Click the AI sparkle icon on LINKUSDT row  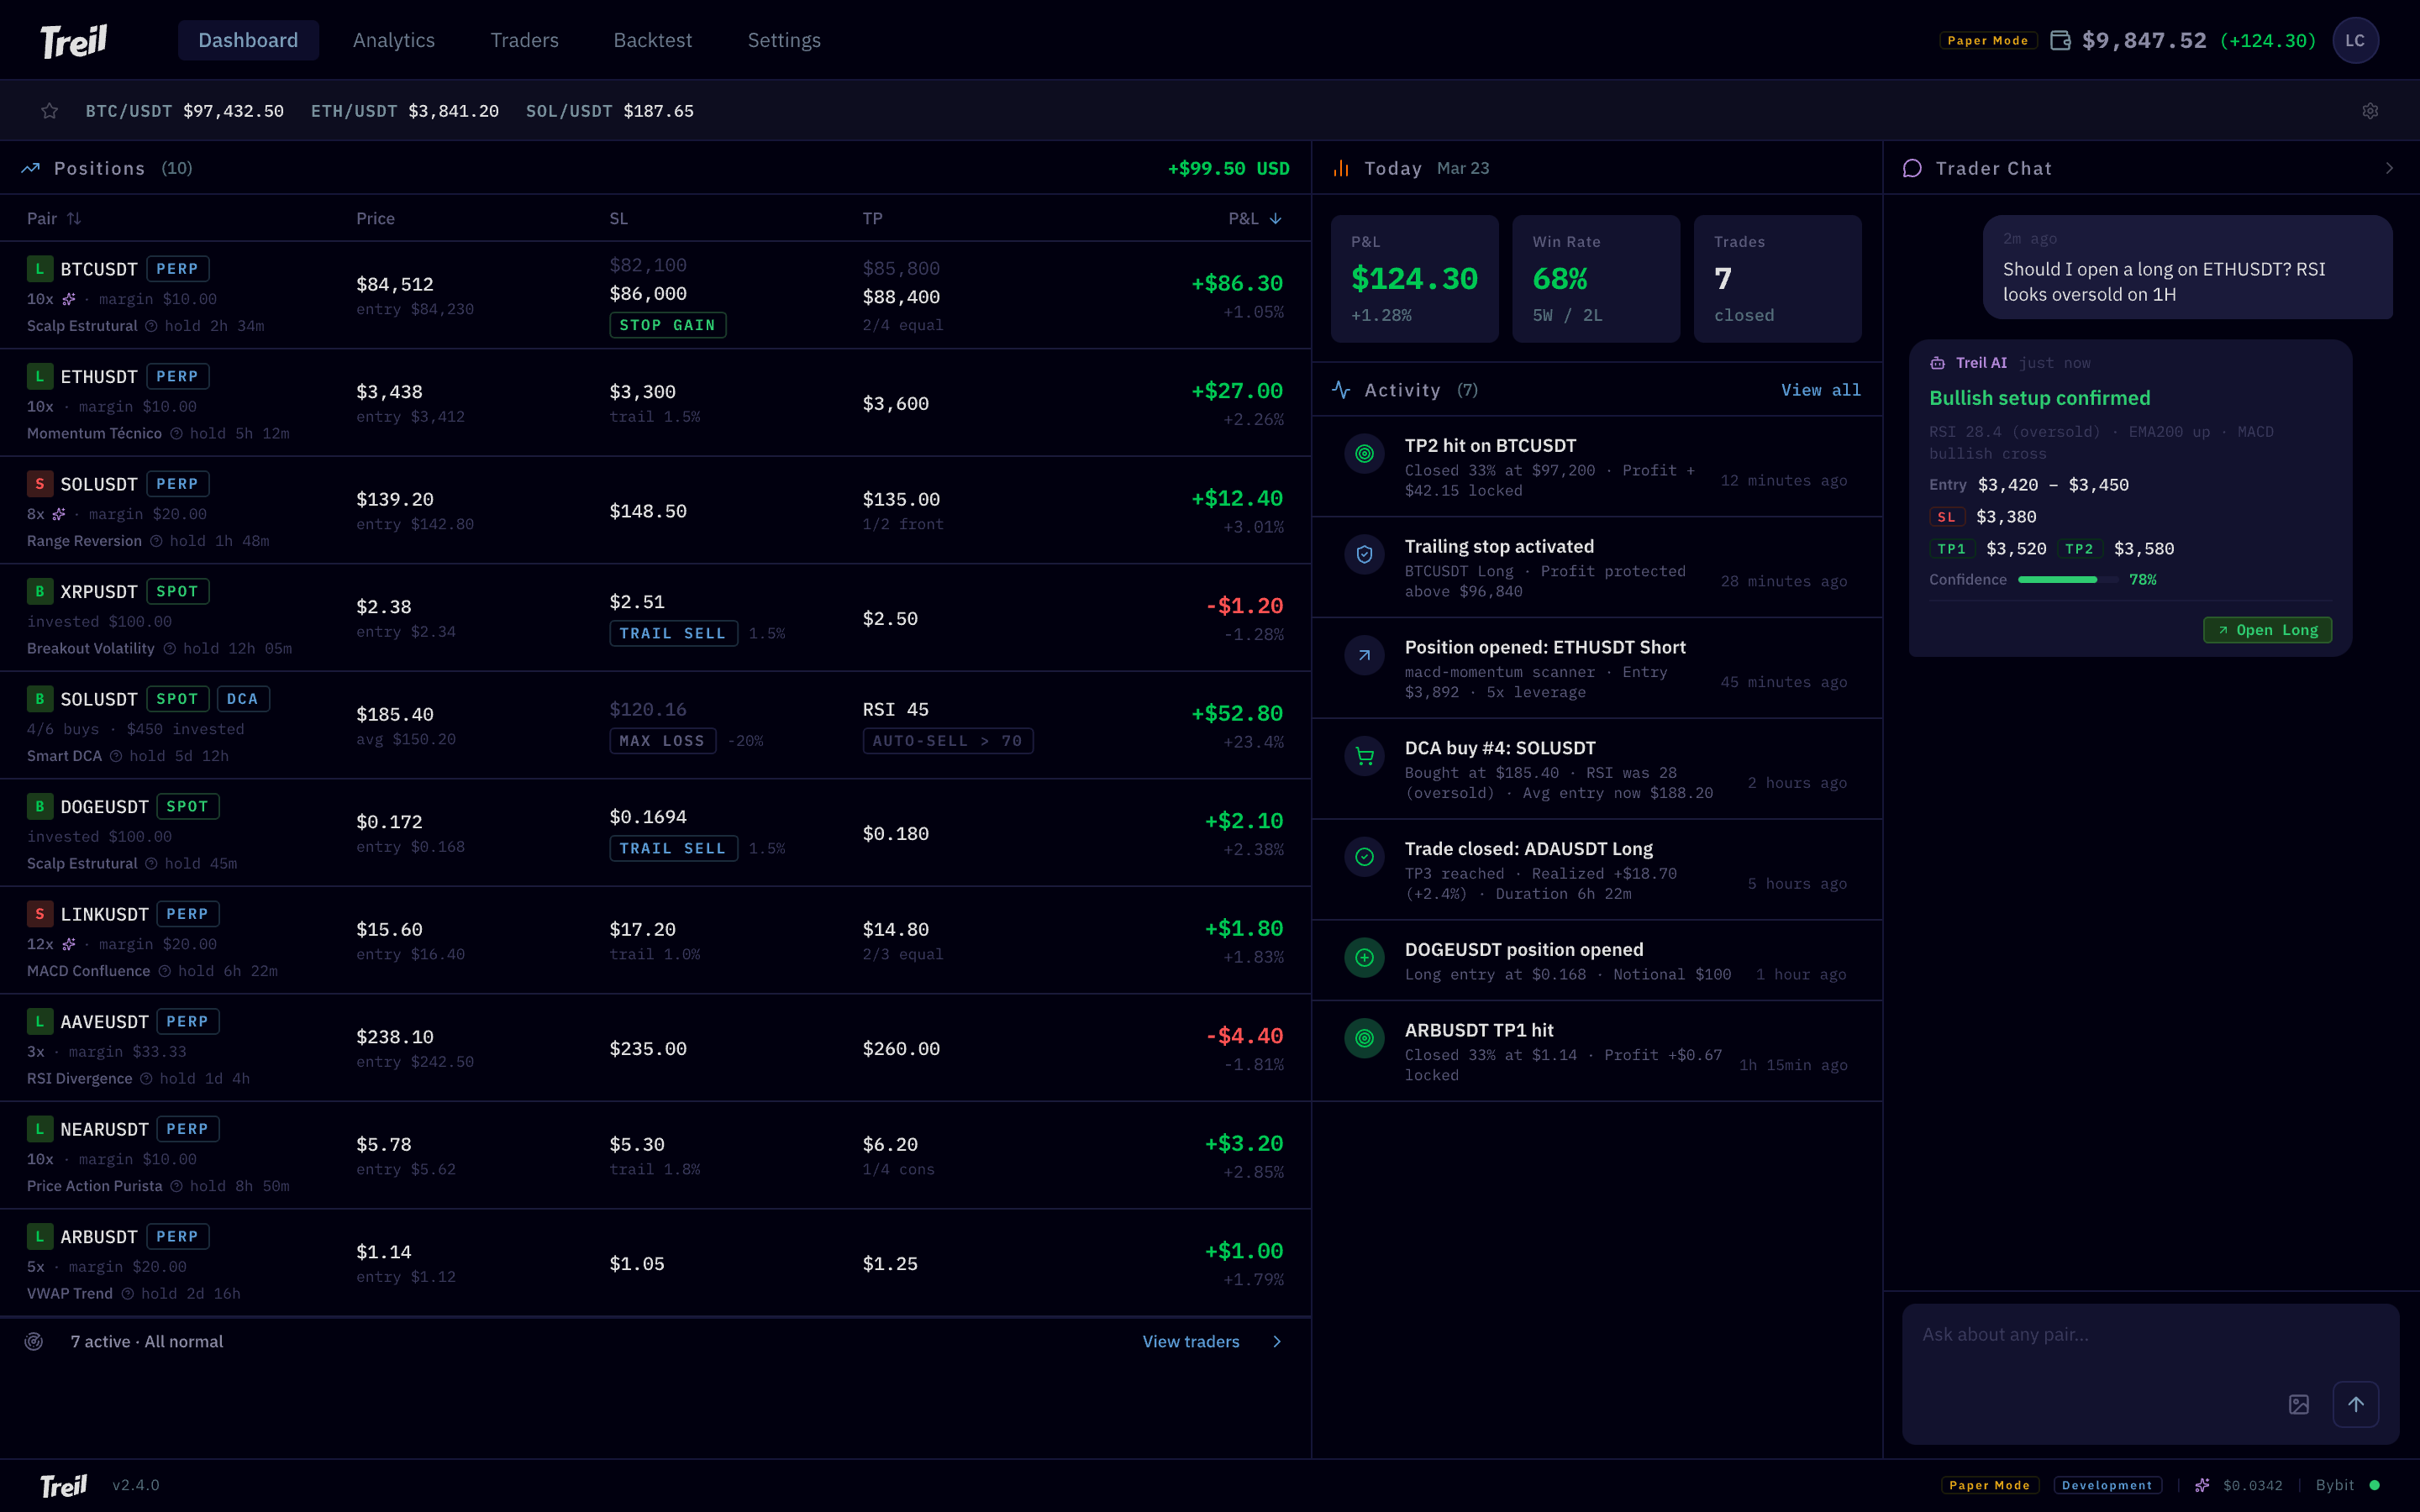coord(69,944)
